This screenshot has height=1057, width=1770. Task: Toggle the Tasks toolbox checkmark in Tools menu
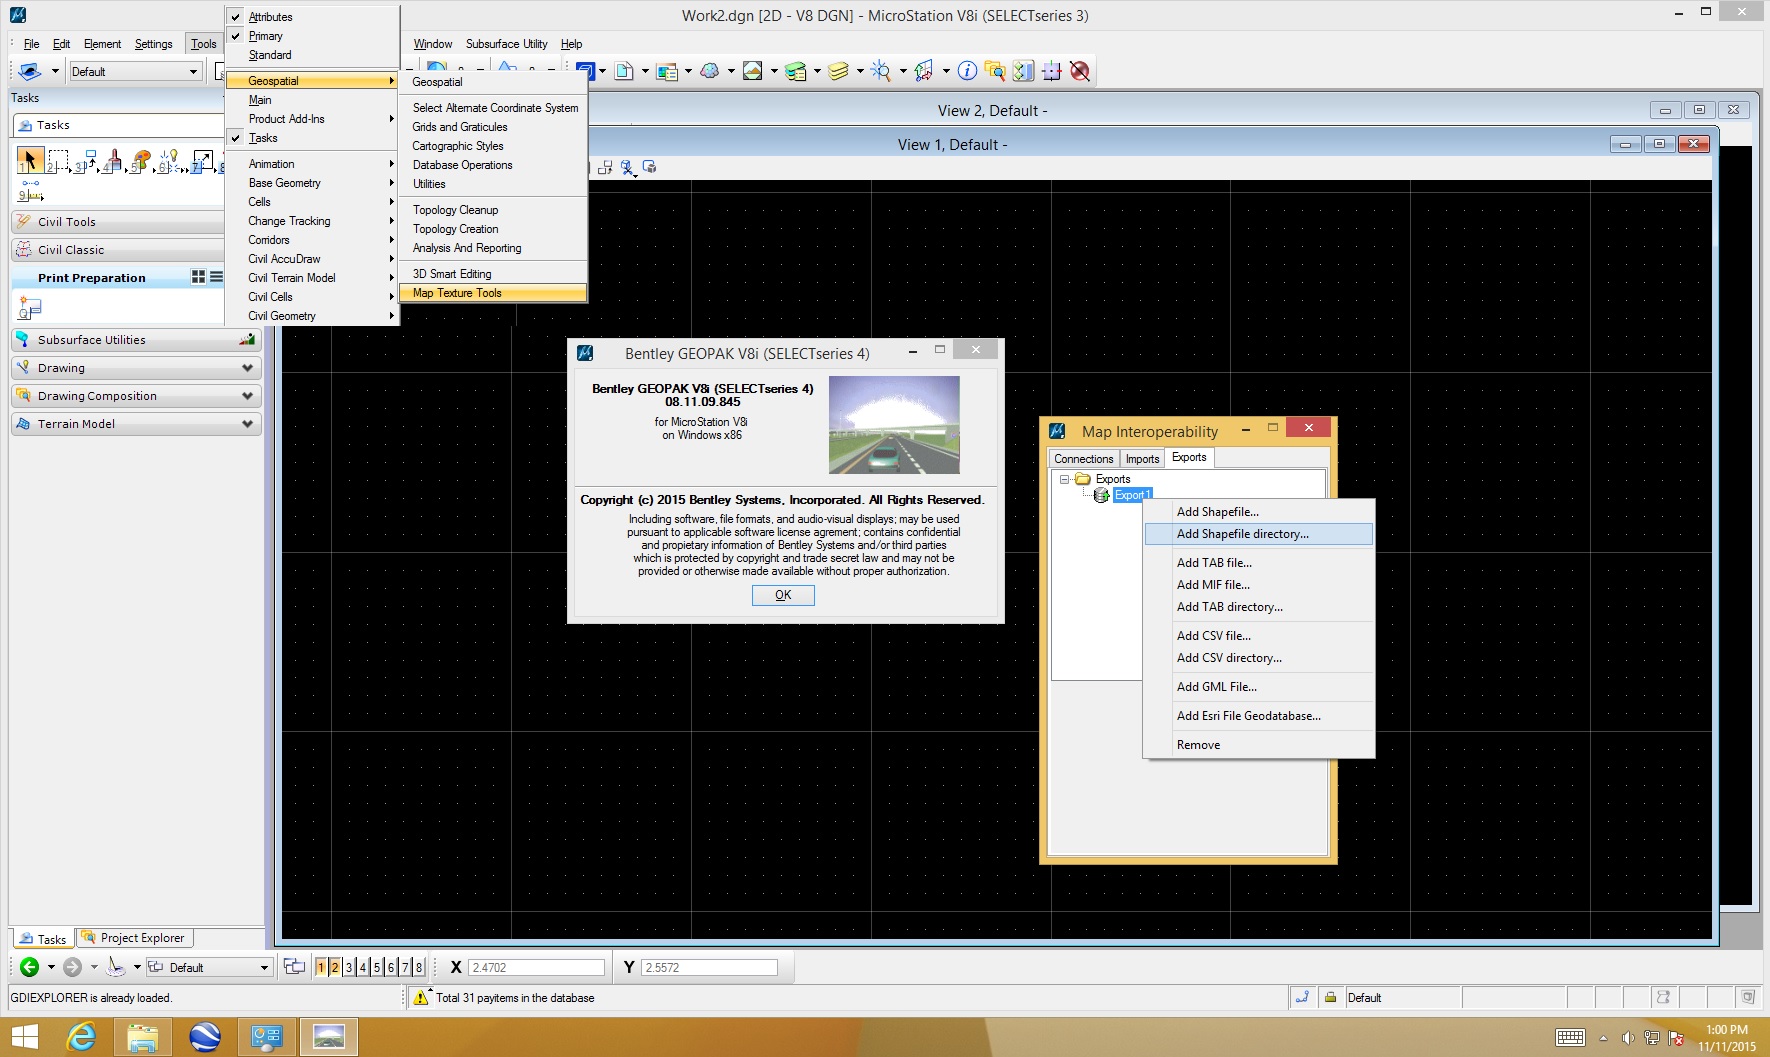click(236, 138)
